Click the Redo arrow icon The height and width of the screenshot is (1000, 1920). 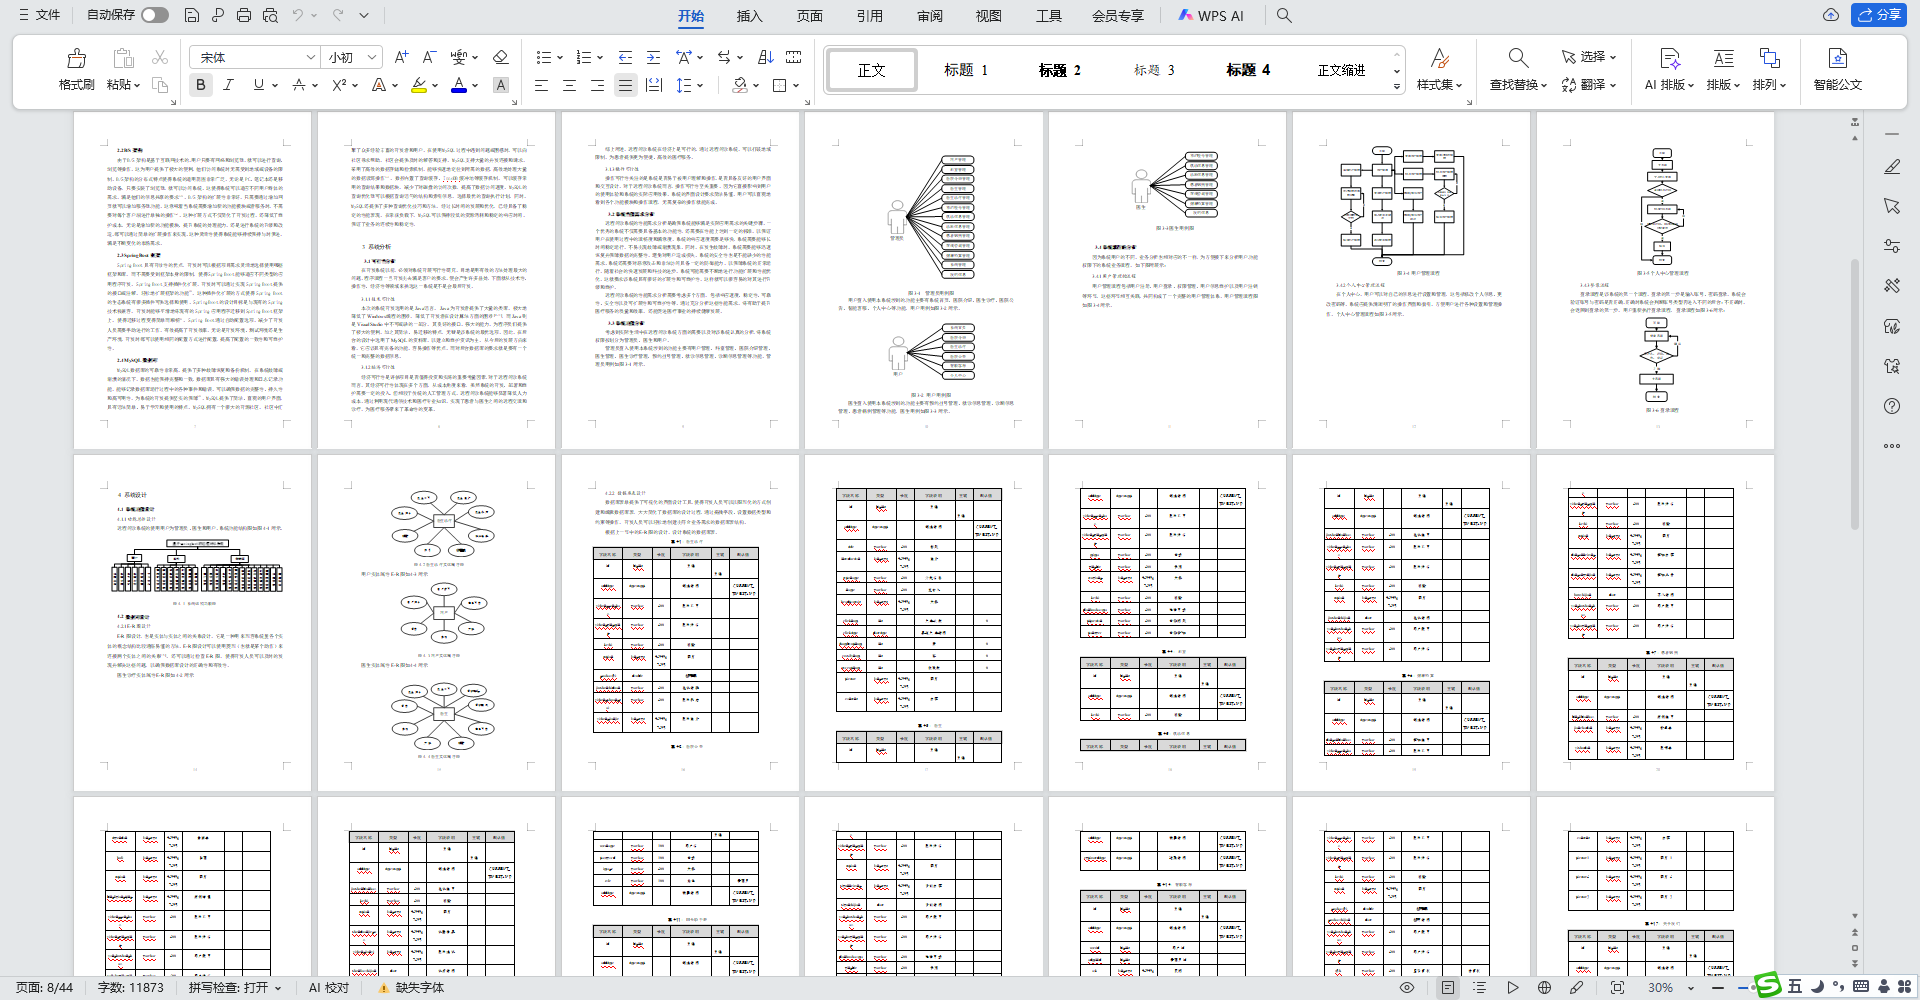pyautogui.click(x=338, y=15)
